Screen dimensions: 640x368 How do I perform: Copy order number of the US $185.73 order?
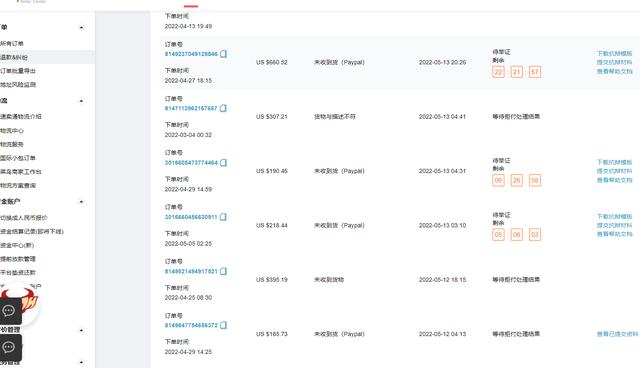pyautogui.click(x=223, y=325)
